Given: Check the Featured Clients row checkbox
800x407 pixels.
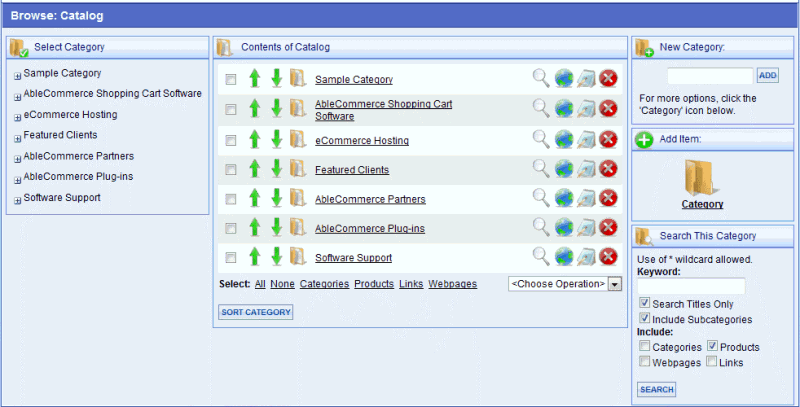Looking at the screenshot, I should coord(231,169).
